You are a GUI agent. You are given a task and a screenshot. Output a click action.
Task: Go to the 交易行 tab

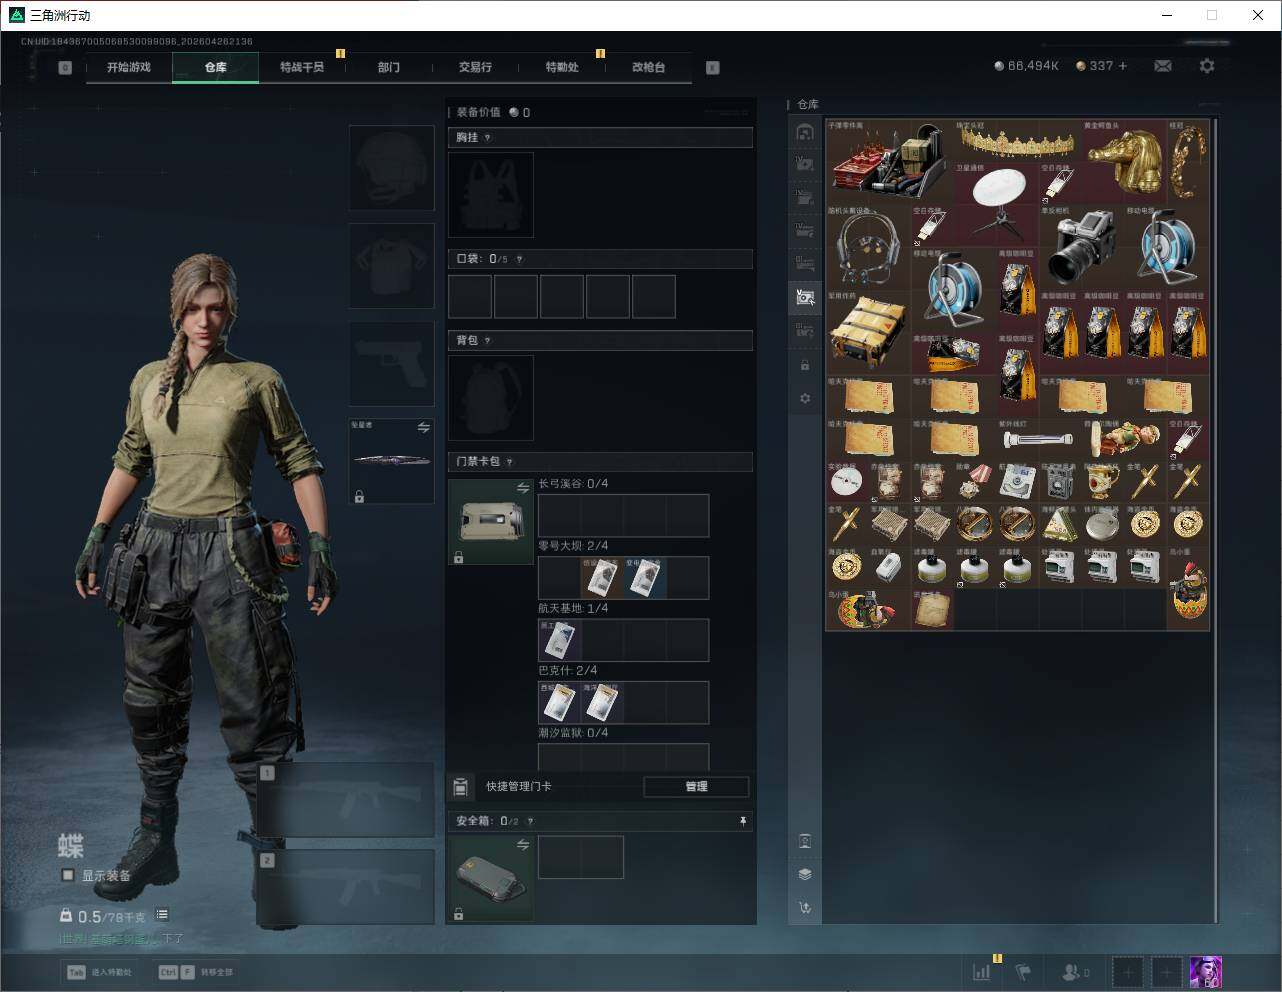[x=475, y=67]
